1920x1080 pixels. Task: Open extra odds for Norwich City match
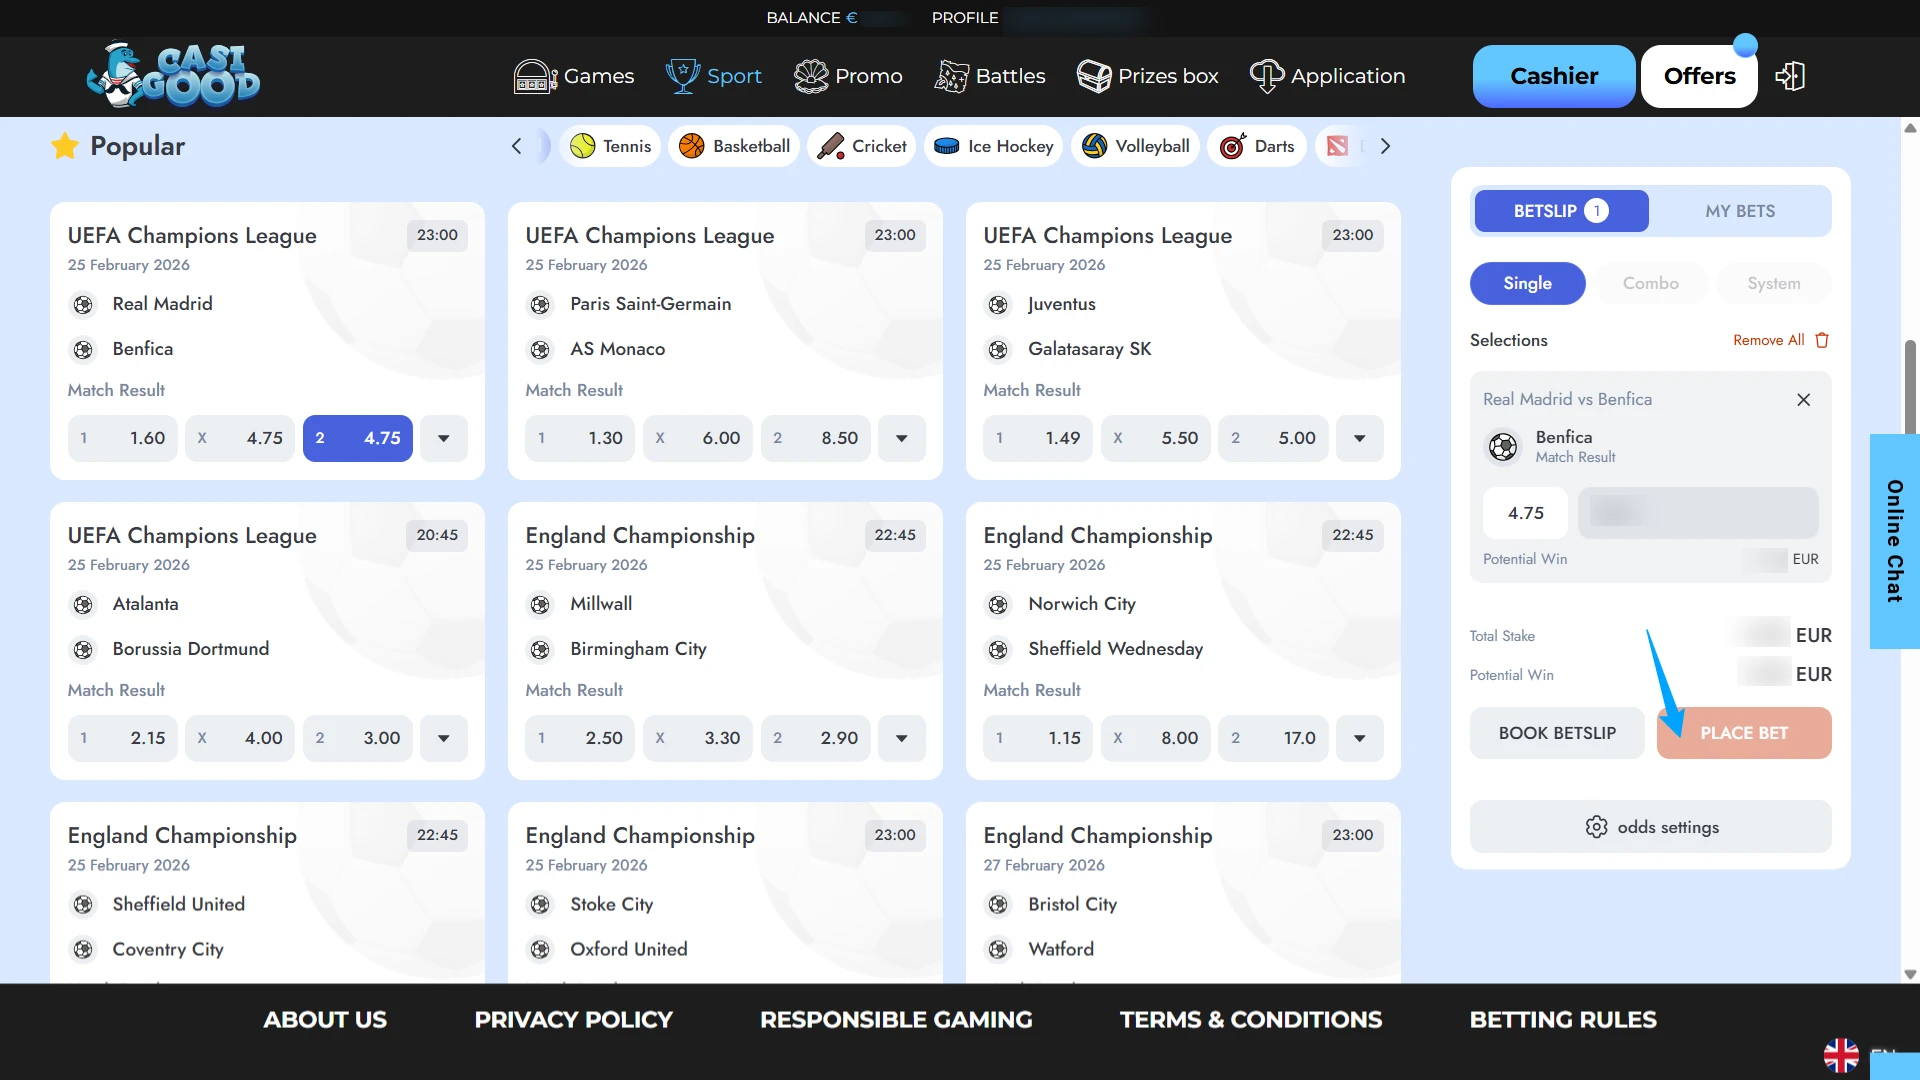click(x=1359, y=738)
